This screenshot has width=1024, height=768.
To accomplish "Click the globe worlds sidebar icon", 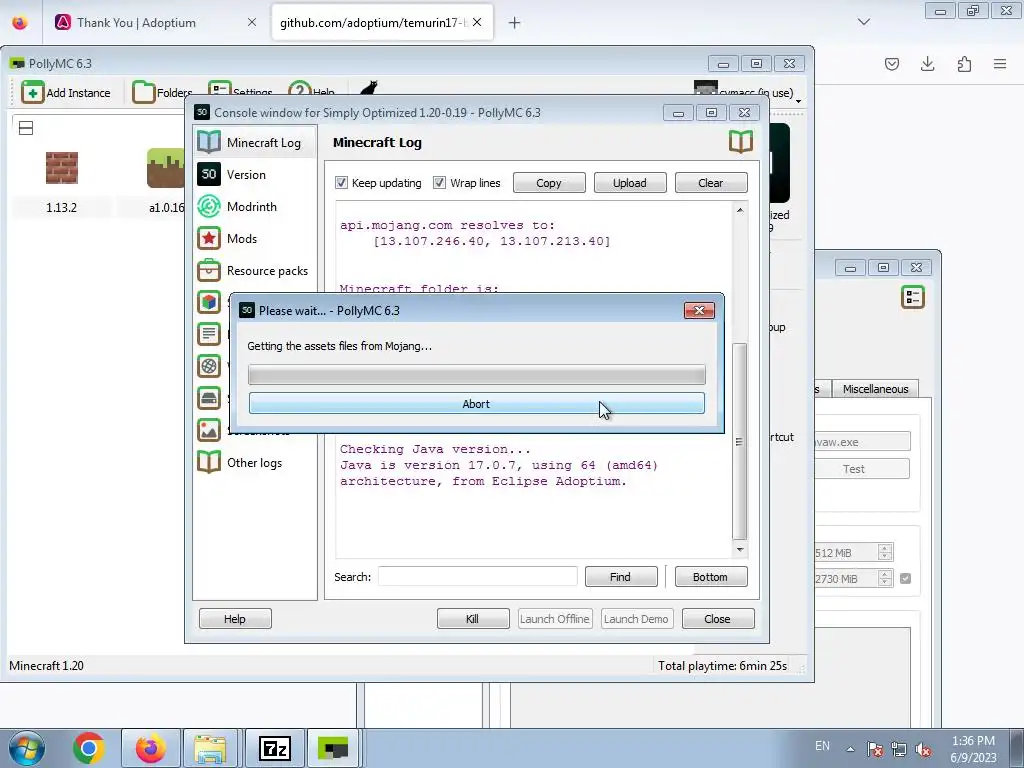I will pyautogui.click(x=209, y=366).
